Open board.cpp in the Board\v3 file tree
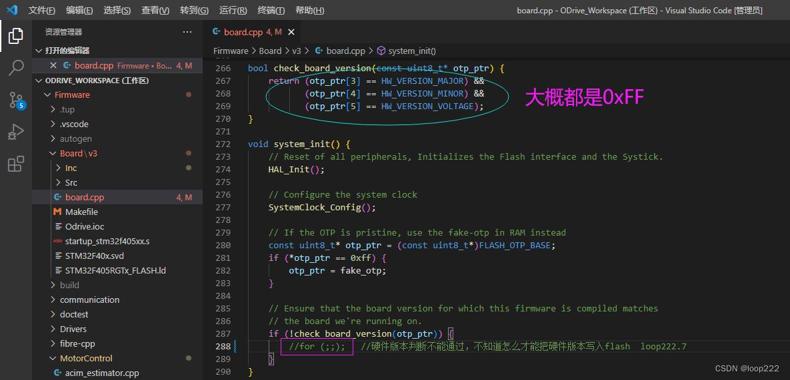This screenshot has width=790, height=380. tap(117, 197)
